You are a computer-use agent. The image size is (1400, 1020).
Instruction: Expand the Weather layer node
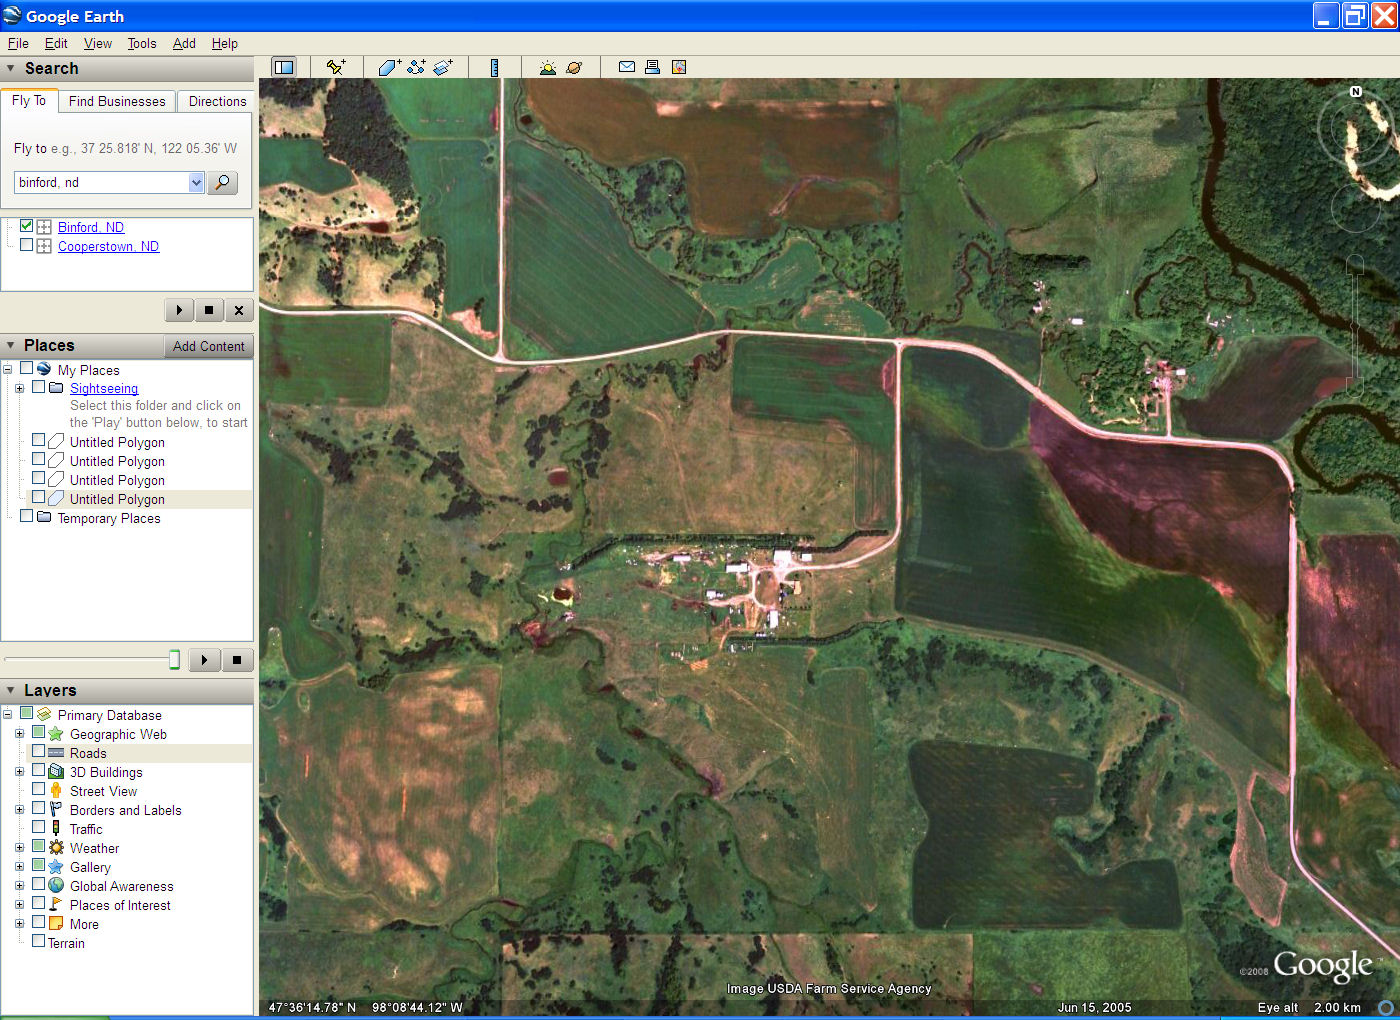19,848
